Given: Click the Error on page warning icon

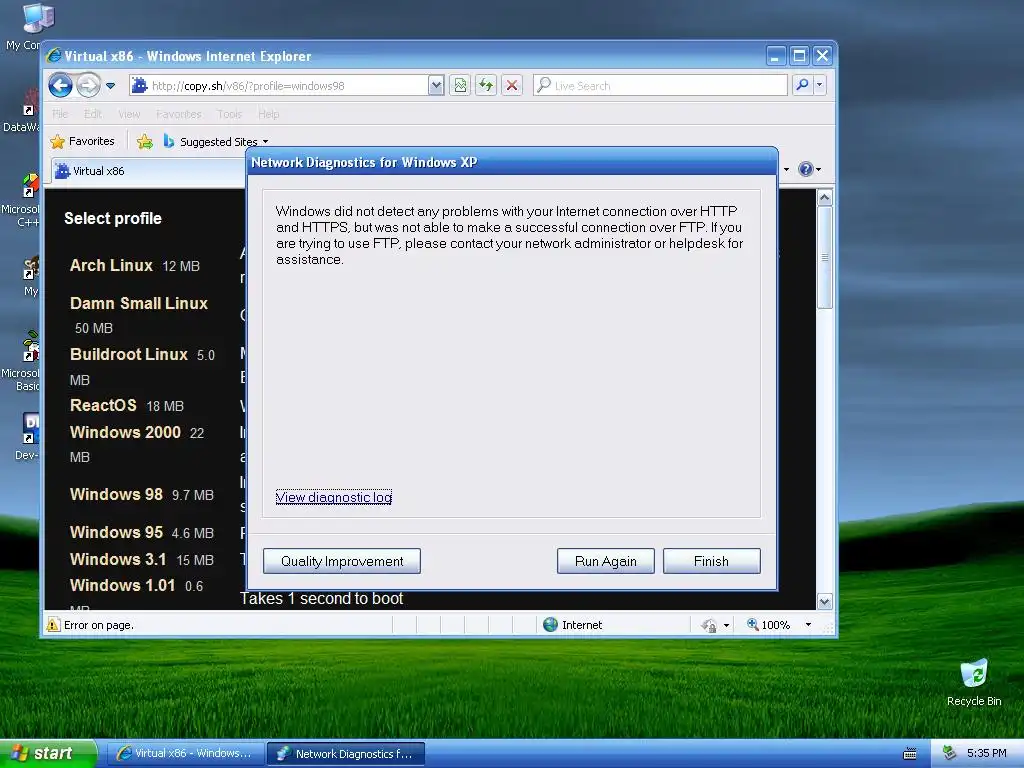Looking at the screenshot, I should [x=53, y=625].
